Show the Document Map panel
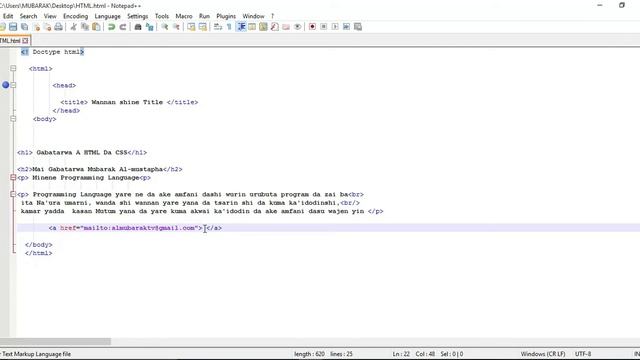Image resolution: width=640 pixels, height=360 pixels. click(x=263, y=27)
